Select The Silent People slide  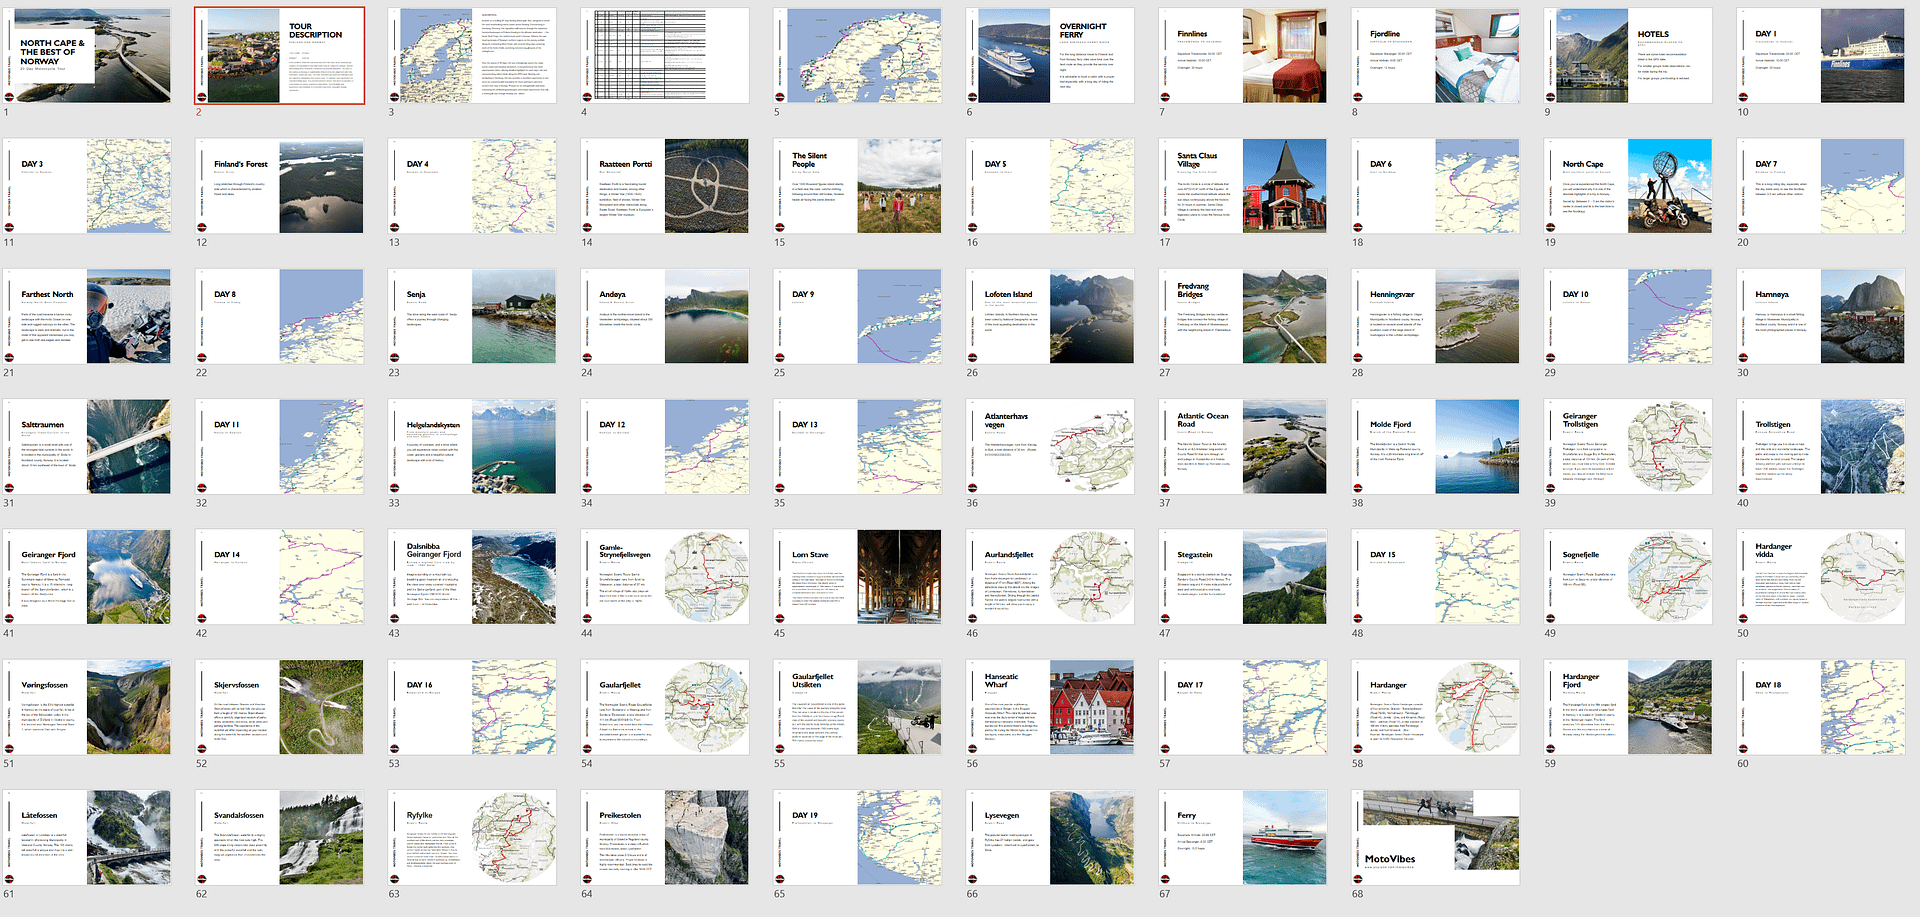(857, 186)
